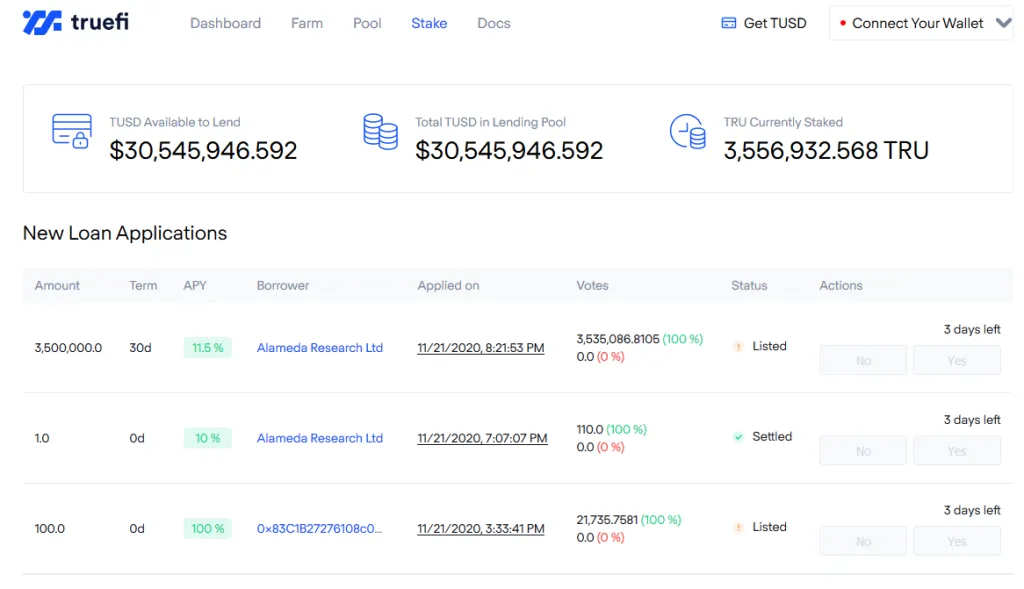The image size is (1024, 589).
Task: Vote Yes on the 100.0 loan
Action: (x=957, y=541)
